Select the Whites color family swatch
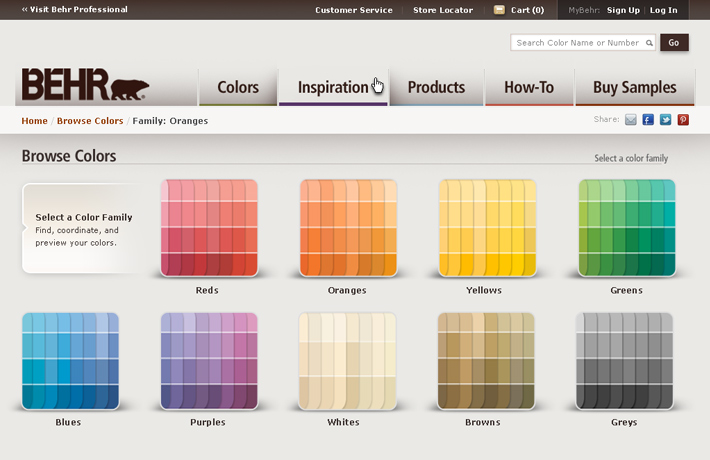The image size is (710, 460). [347, 361]
